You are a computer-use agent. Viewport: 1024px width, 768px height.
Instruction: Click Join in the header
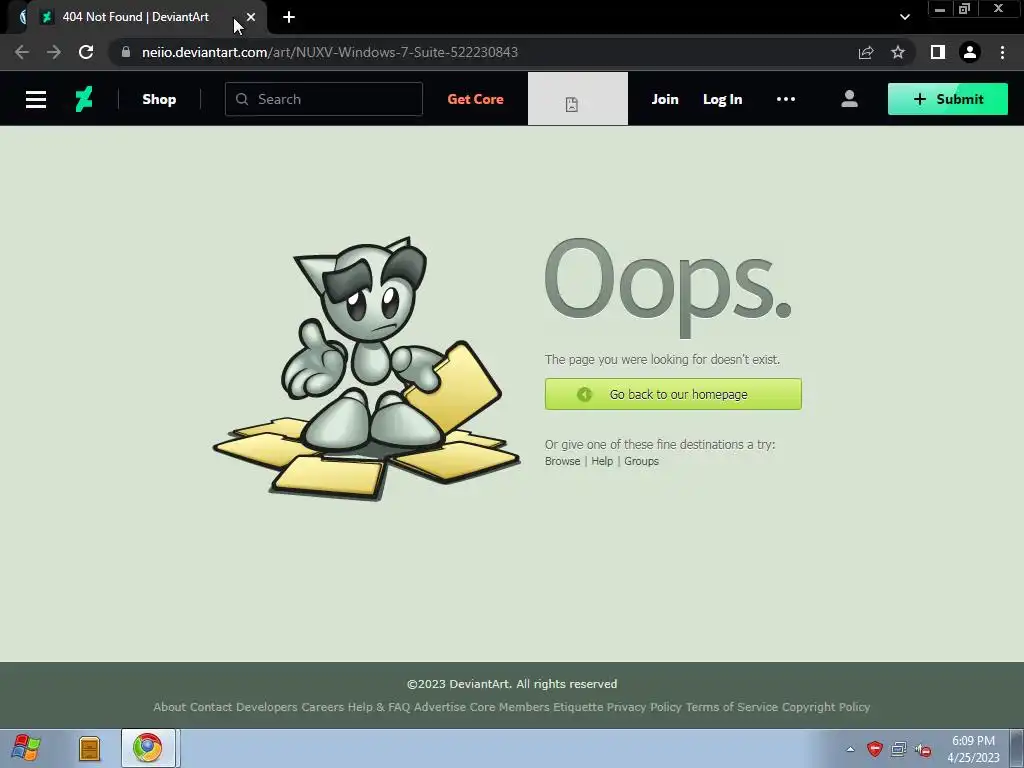pos(665,99)
